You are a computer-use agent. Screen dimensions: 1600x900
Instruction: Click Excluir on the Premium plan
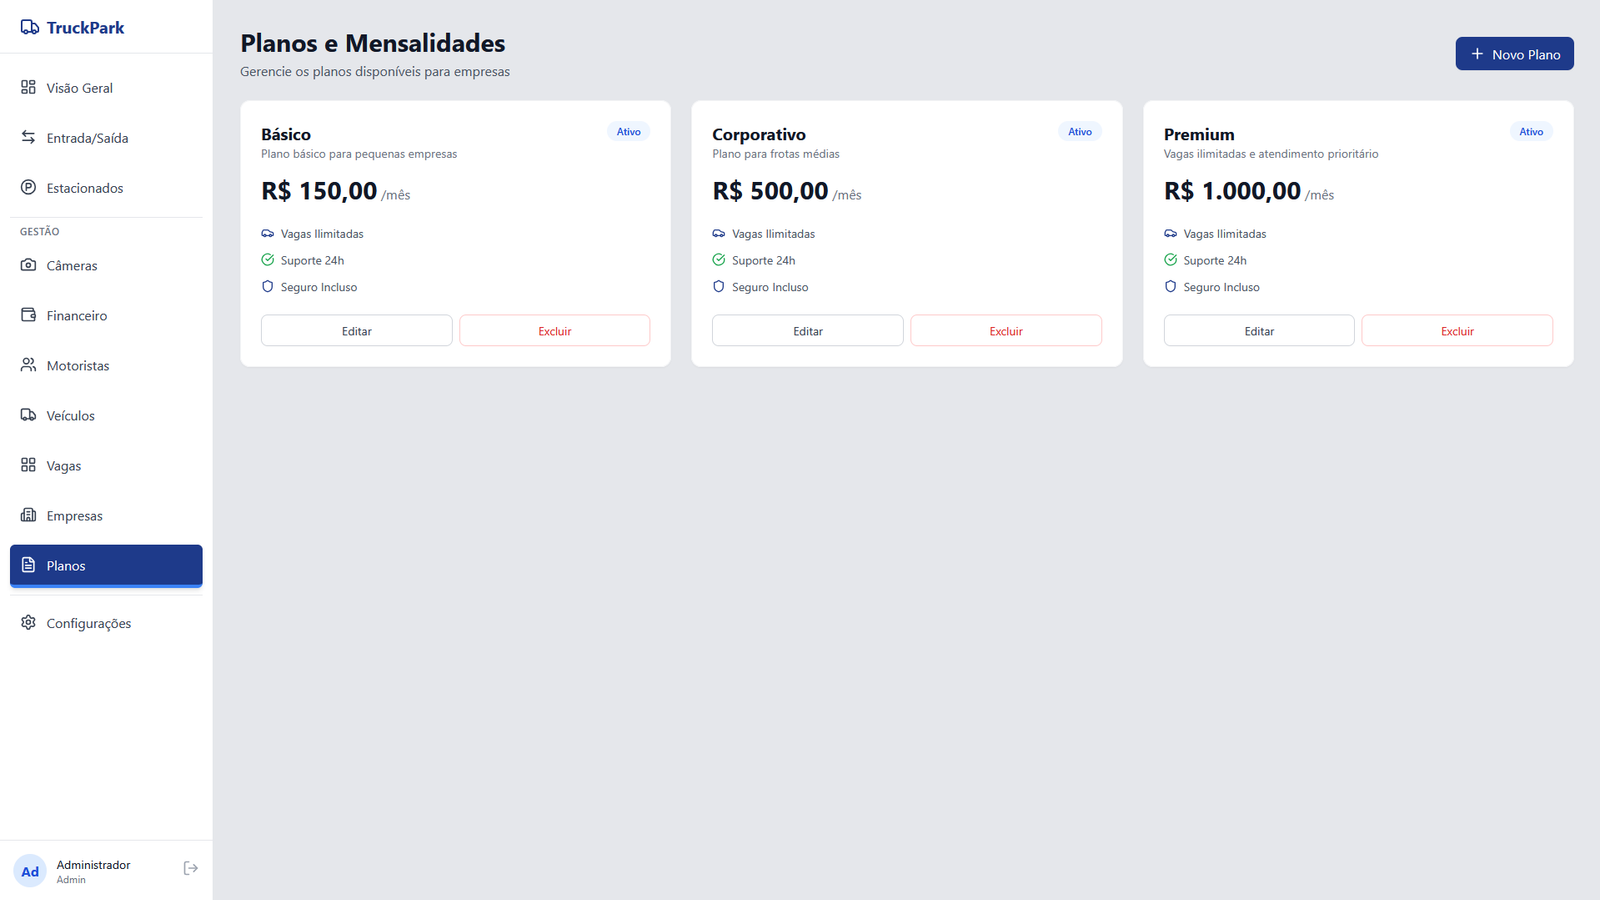pos(1456,330)
